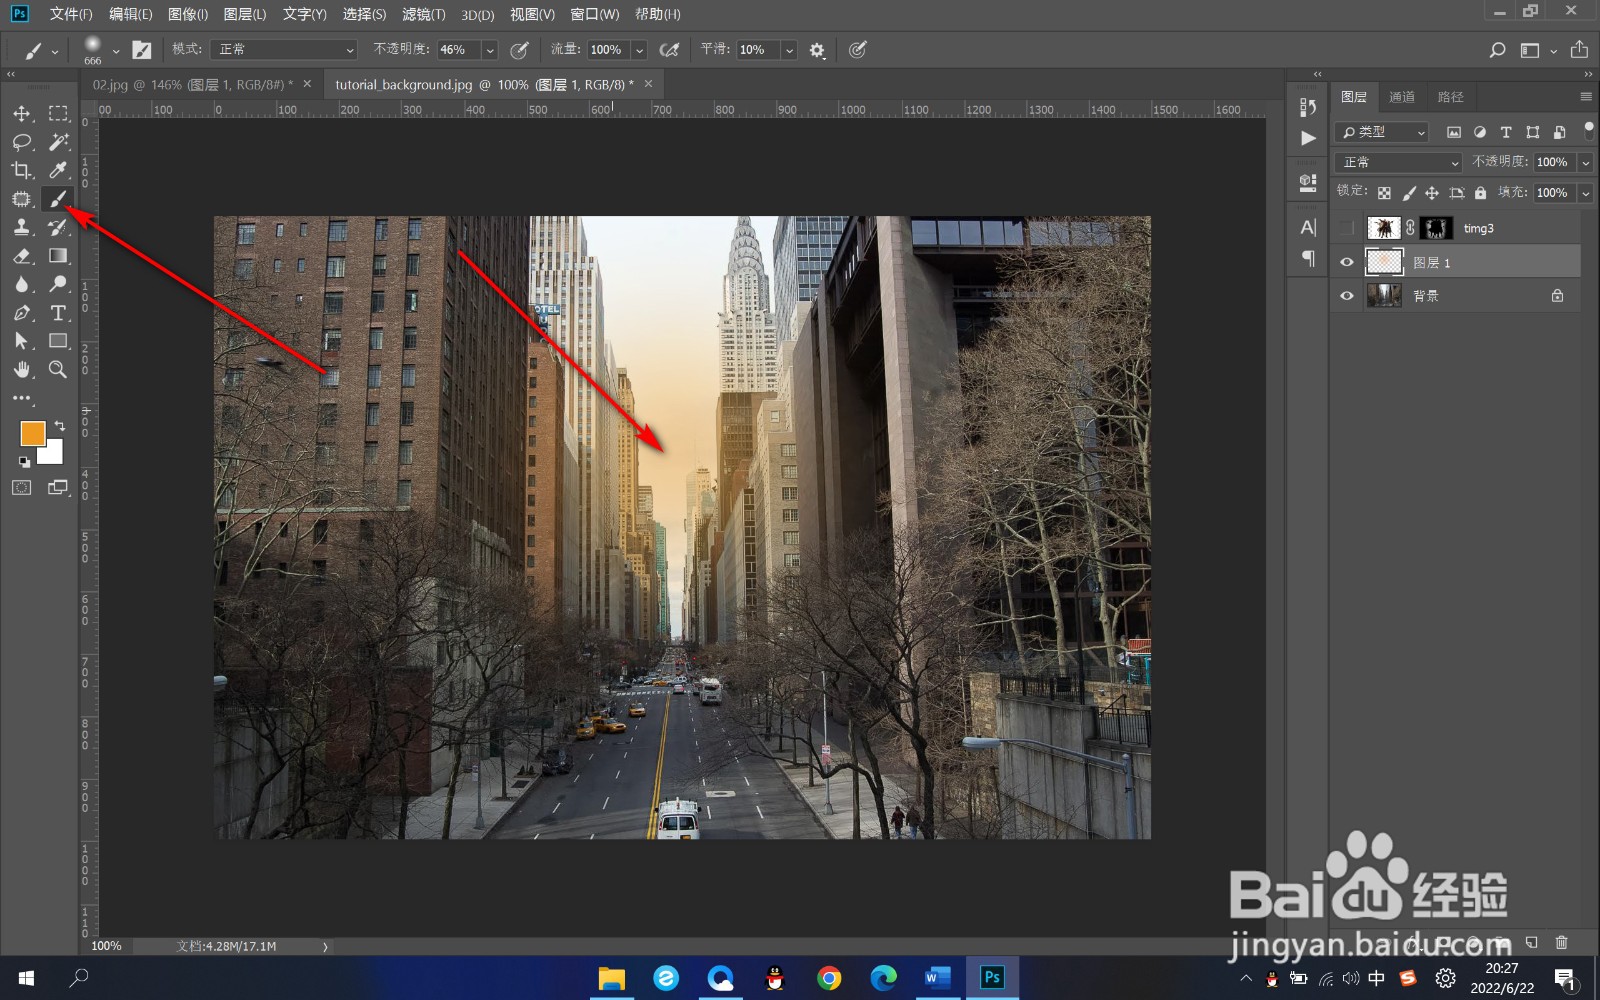This screenshot has height=1000, width=1600.
Task: Select the Hand tool
Action: (22, 370)
